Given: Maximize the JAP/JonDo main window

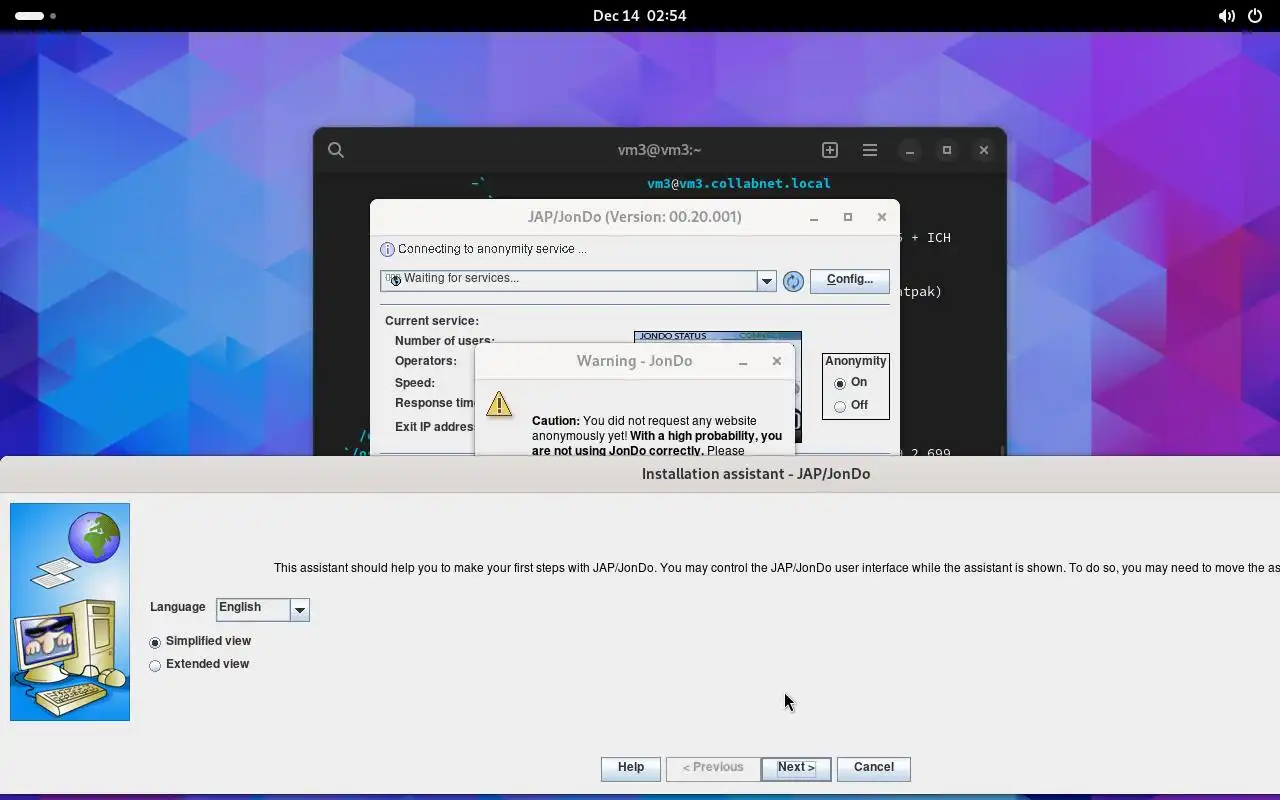Looking at the screenshot, I should tap(848, 217).
